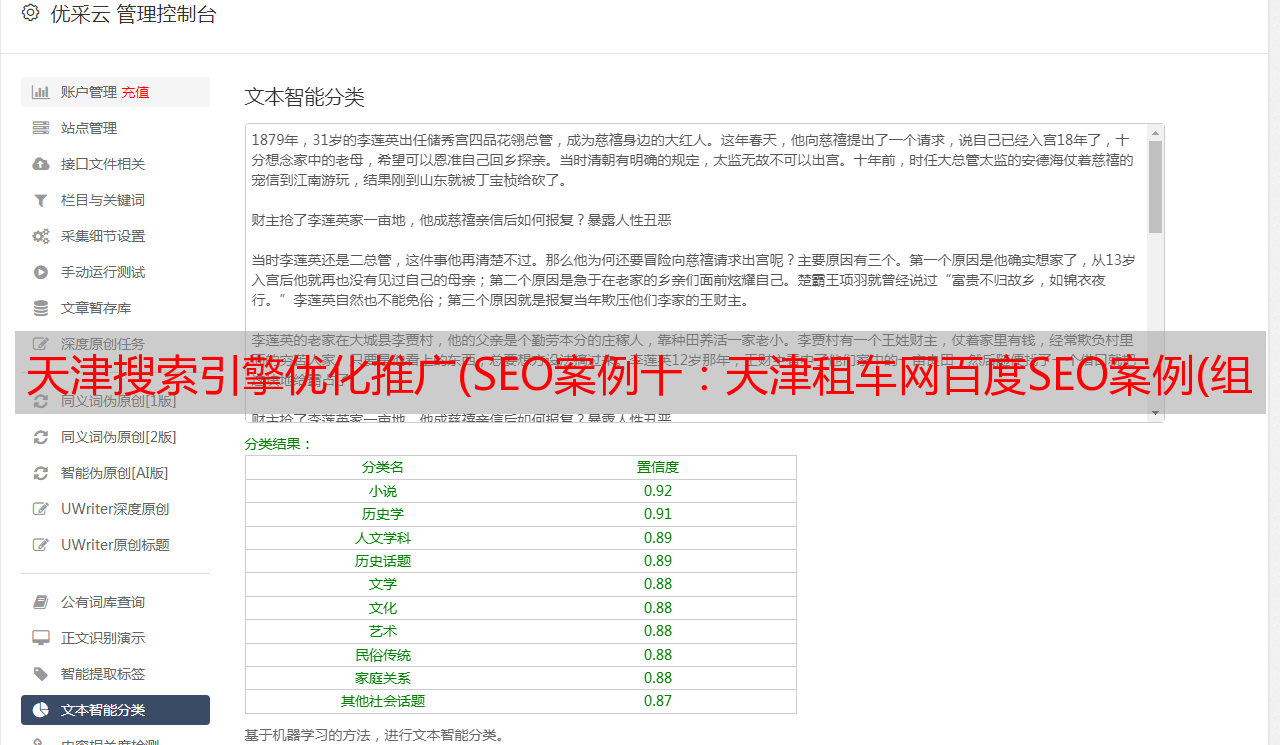The height and width of the screenshot is (745, 1280).
Task: Click the tag icon beside 智能提取标签
Action: tap(41, 674)
